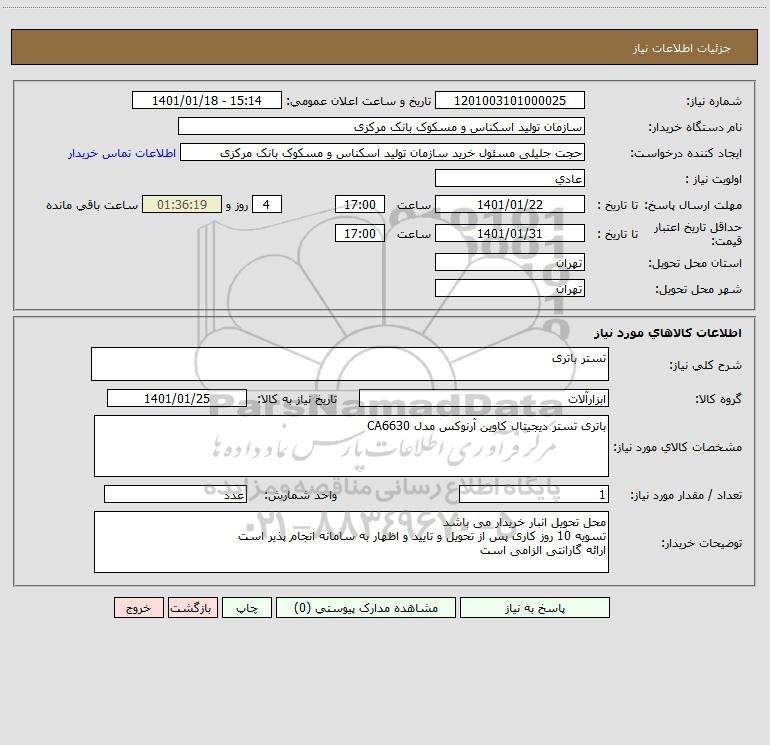Click the 'پاسخ به نیاز' button

coord(534,608)
